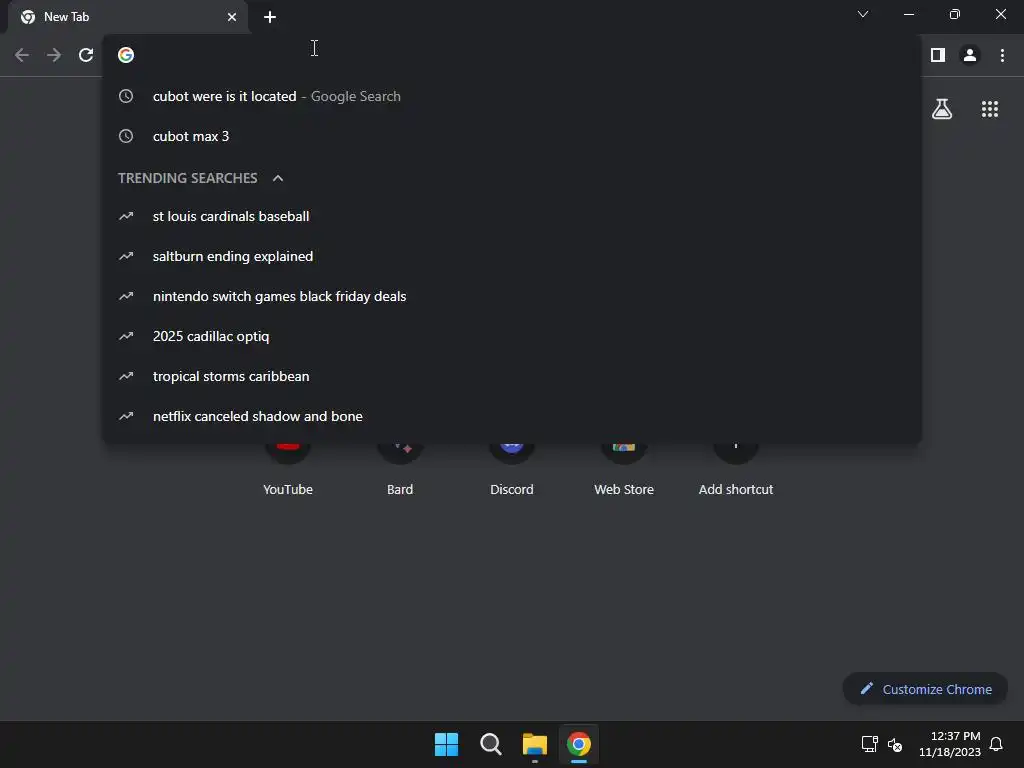This screenshot has height=768, width=1024.
Task: Click the Google logo in the address bar
Action: pos(126,55)
